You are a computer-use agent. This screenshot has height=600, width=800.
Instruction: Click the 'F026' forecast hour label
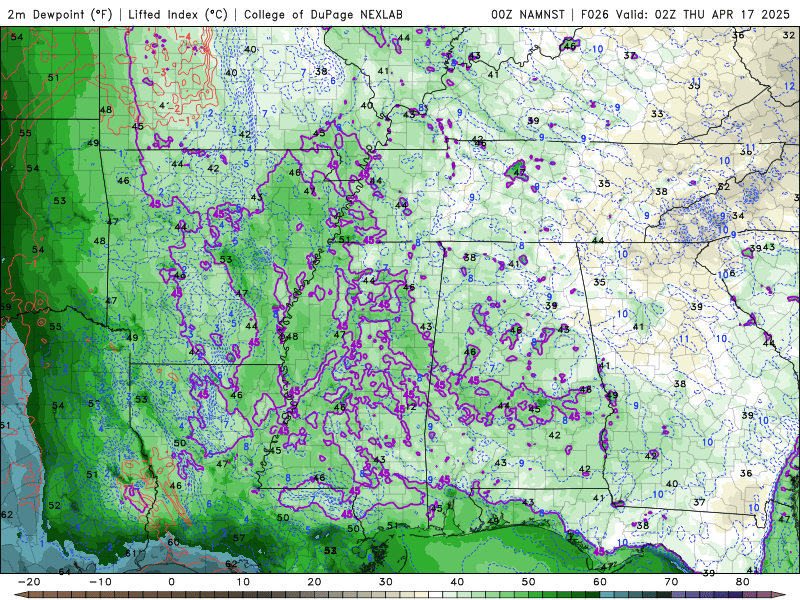[x=595, y=14]
